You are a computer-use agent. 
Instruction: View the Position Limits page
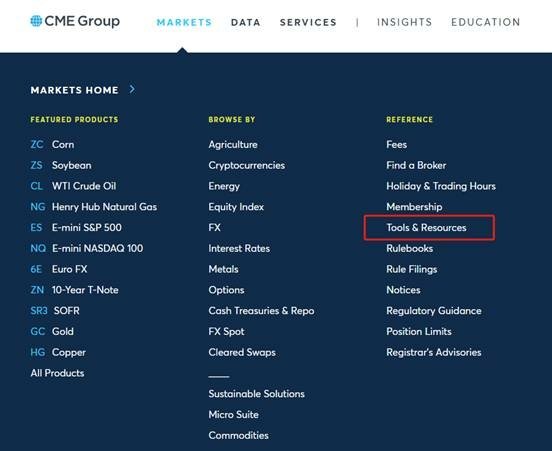tap(419, 331)
